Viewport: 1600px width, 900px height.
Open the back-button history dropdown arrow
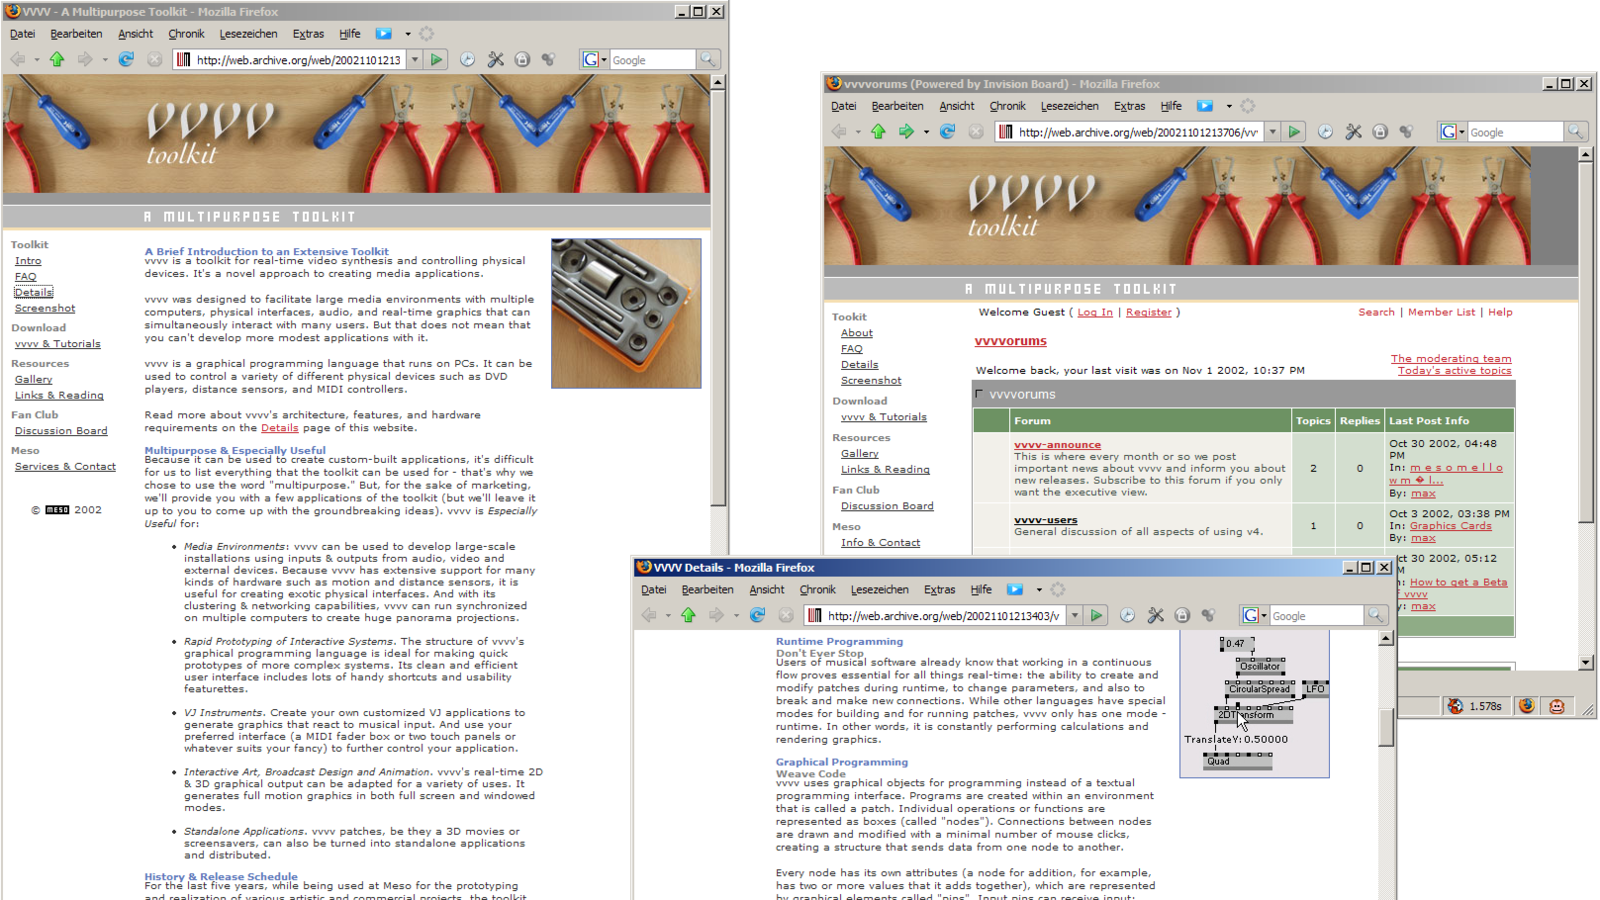click(667, 615)
